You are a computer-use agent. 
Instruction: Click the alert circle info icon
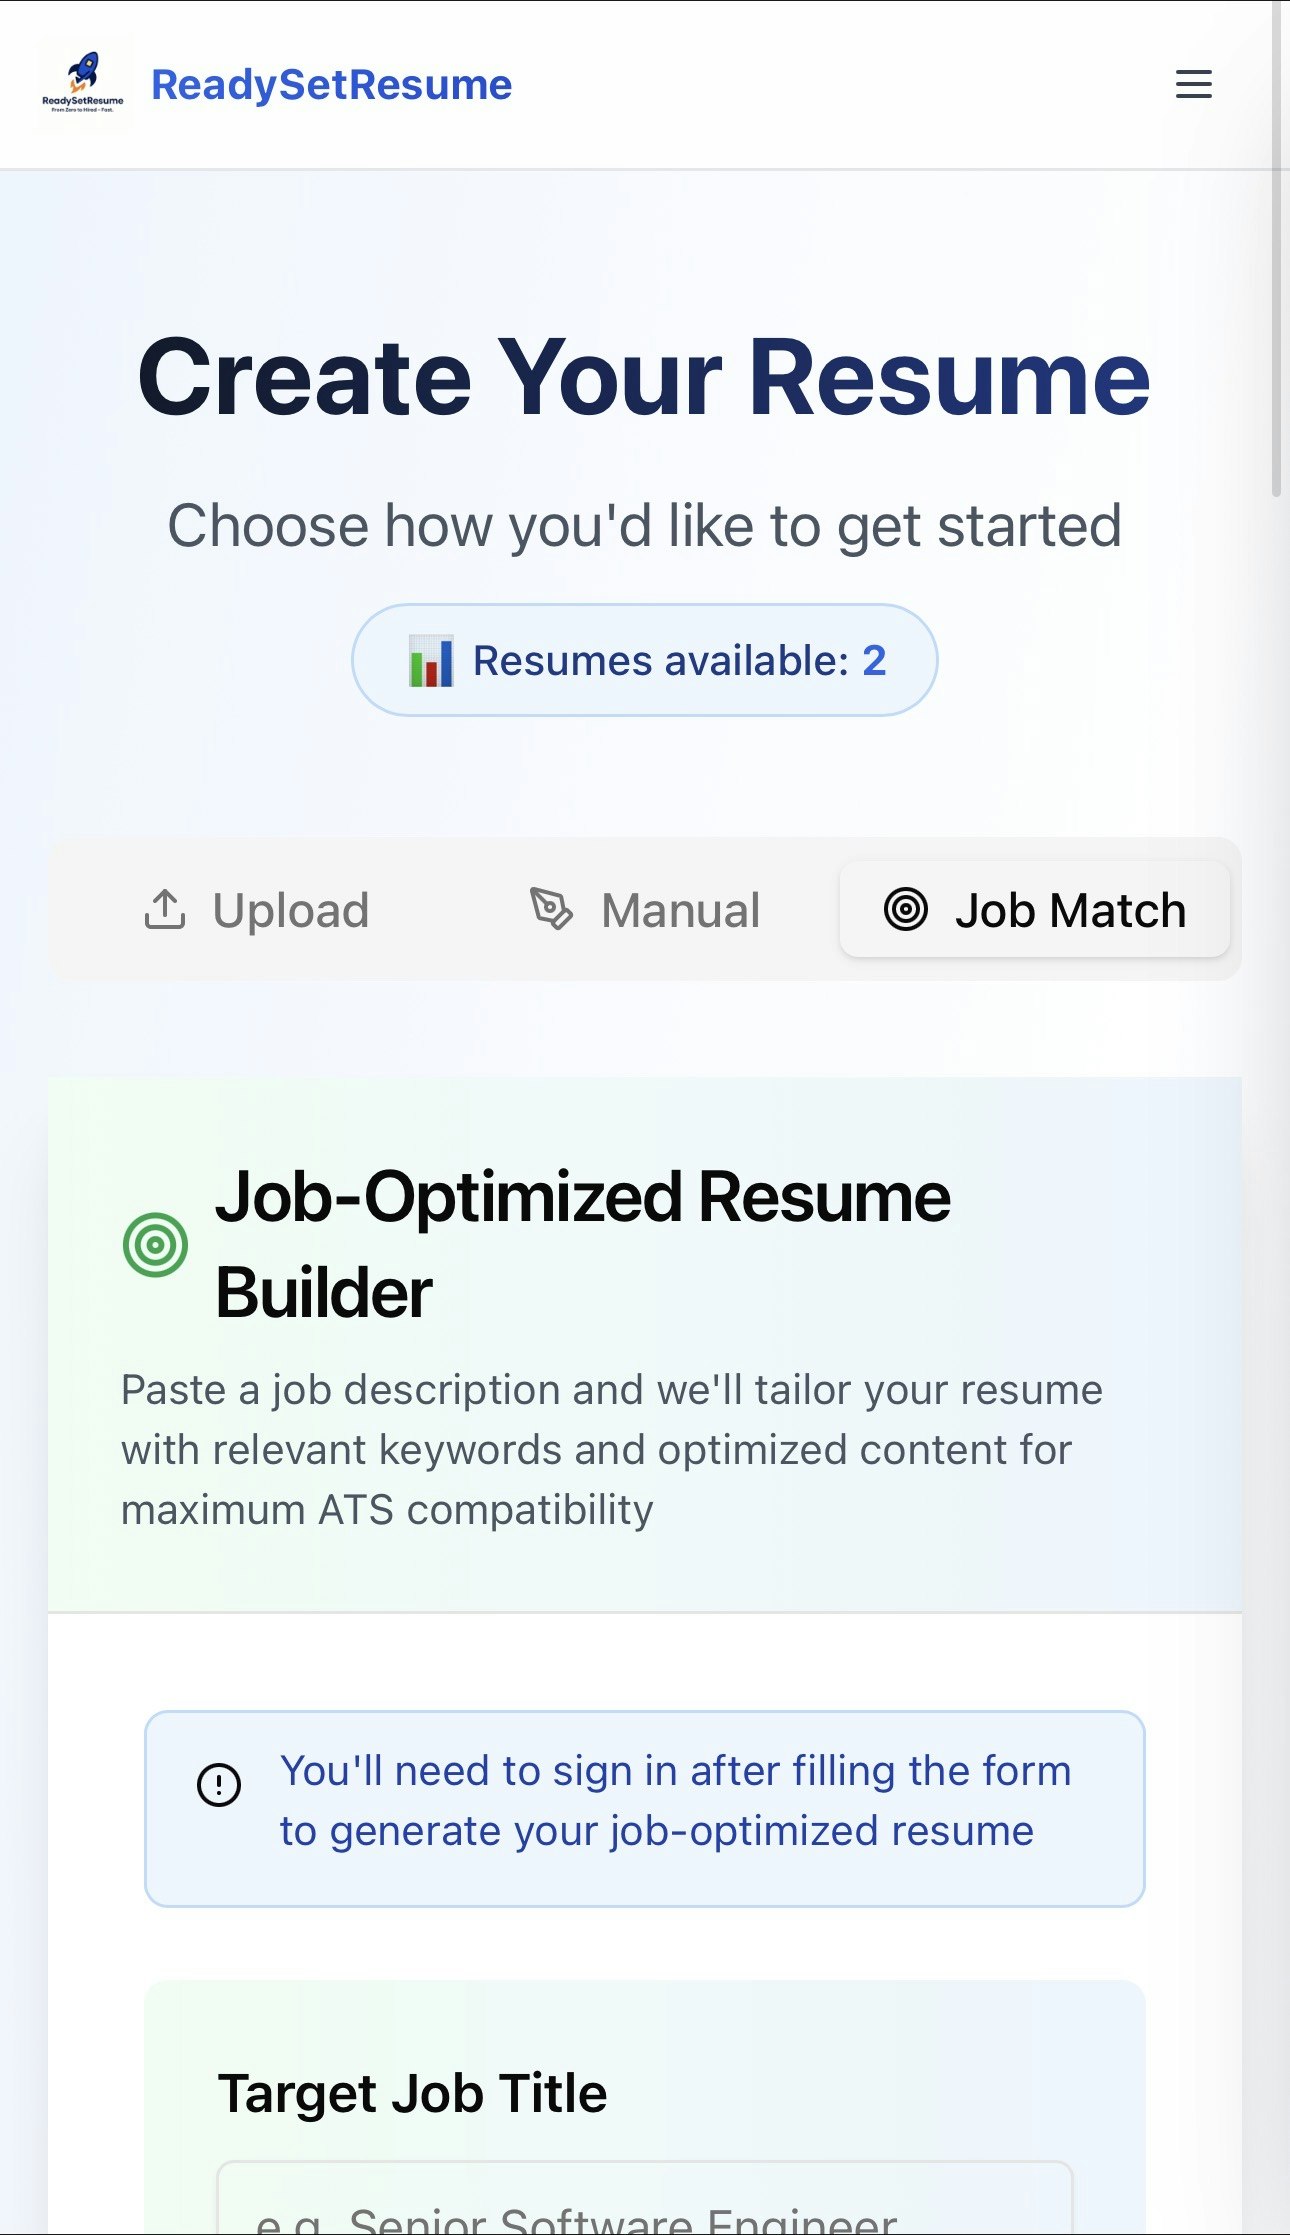219,1785
